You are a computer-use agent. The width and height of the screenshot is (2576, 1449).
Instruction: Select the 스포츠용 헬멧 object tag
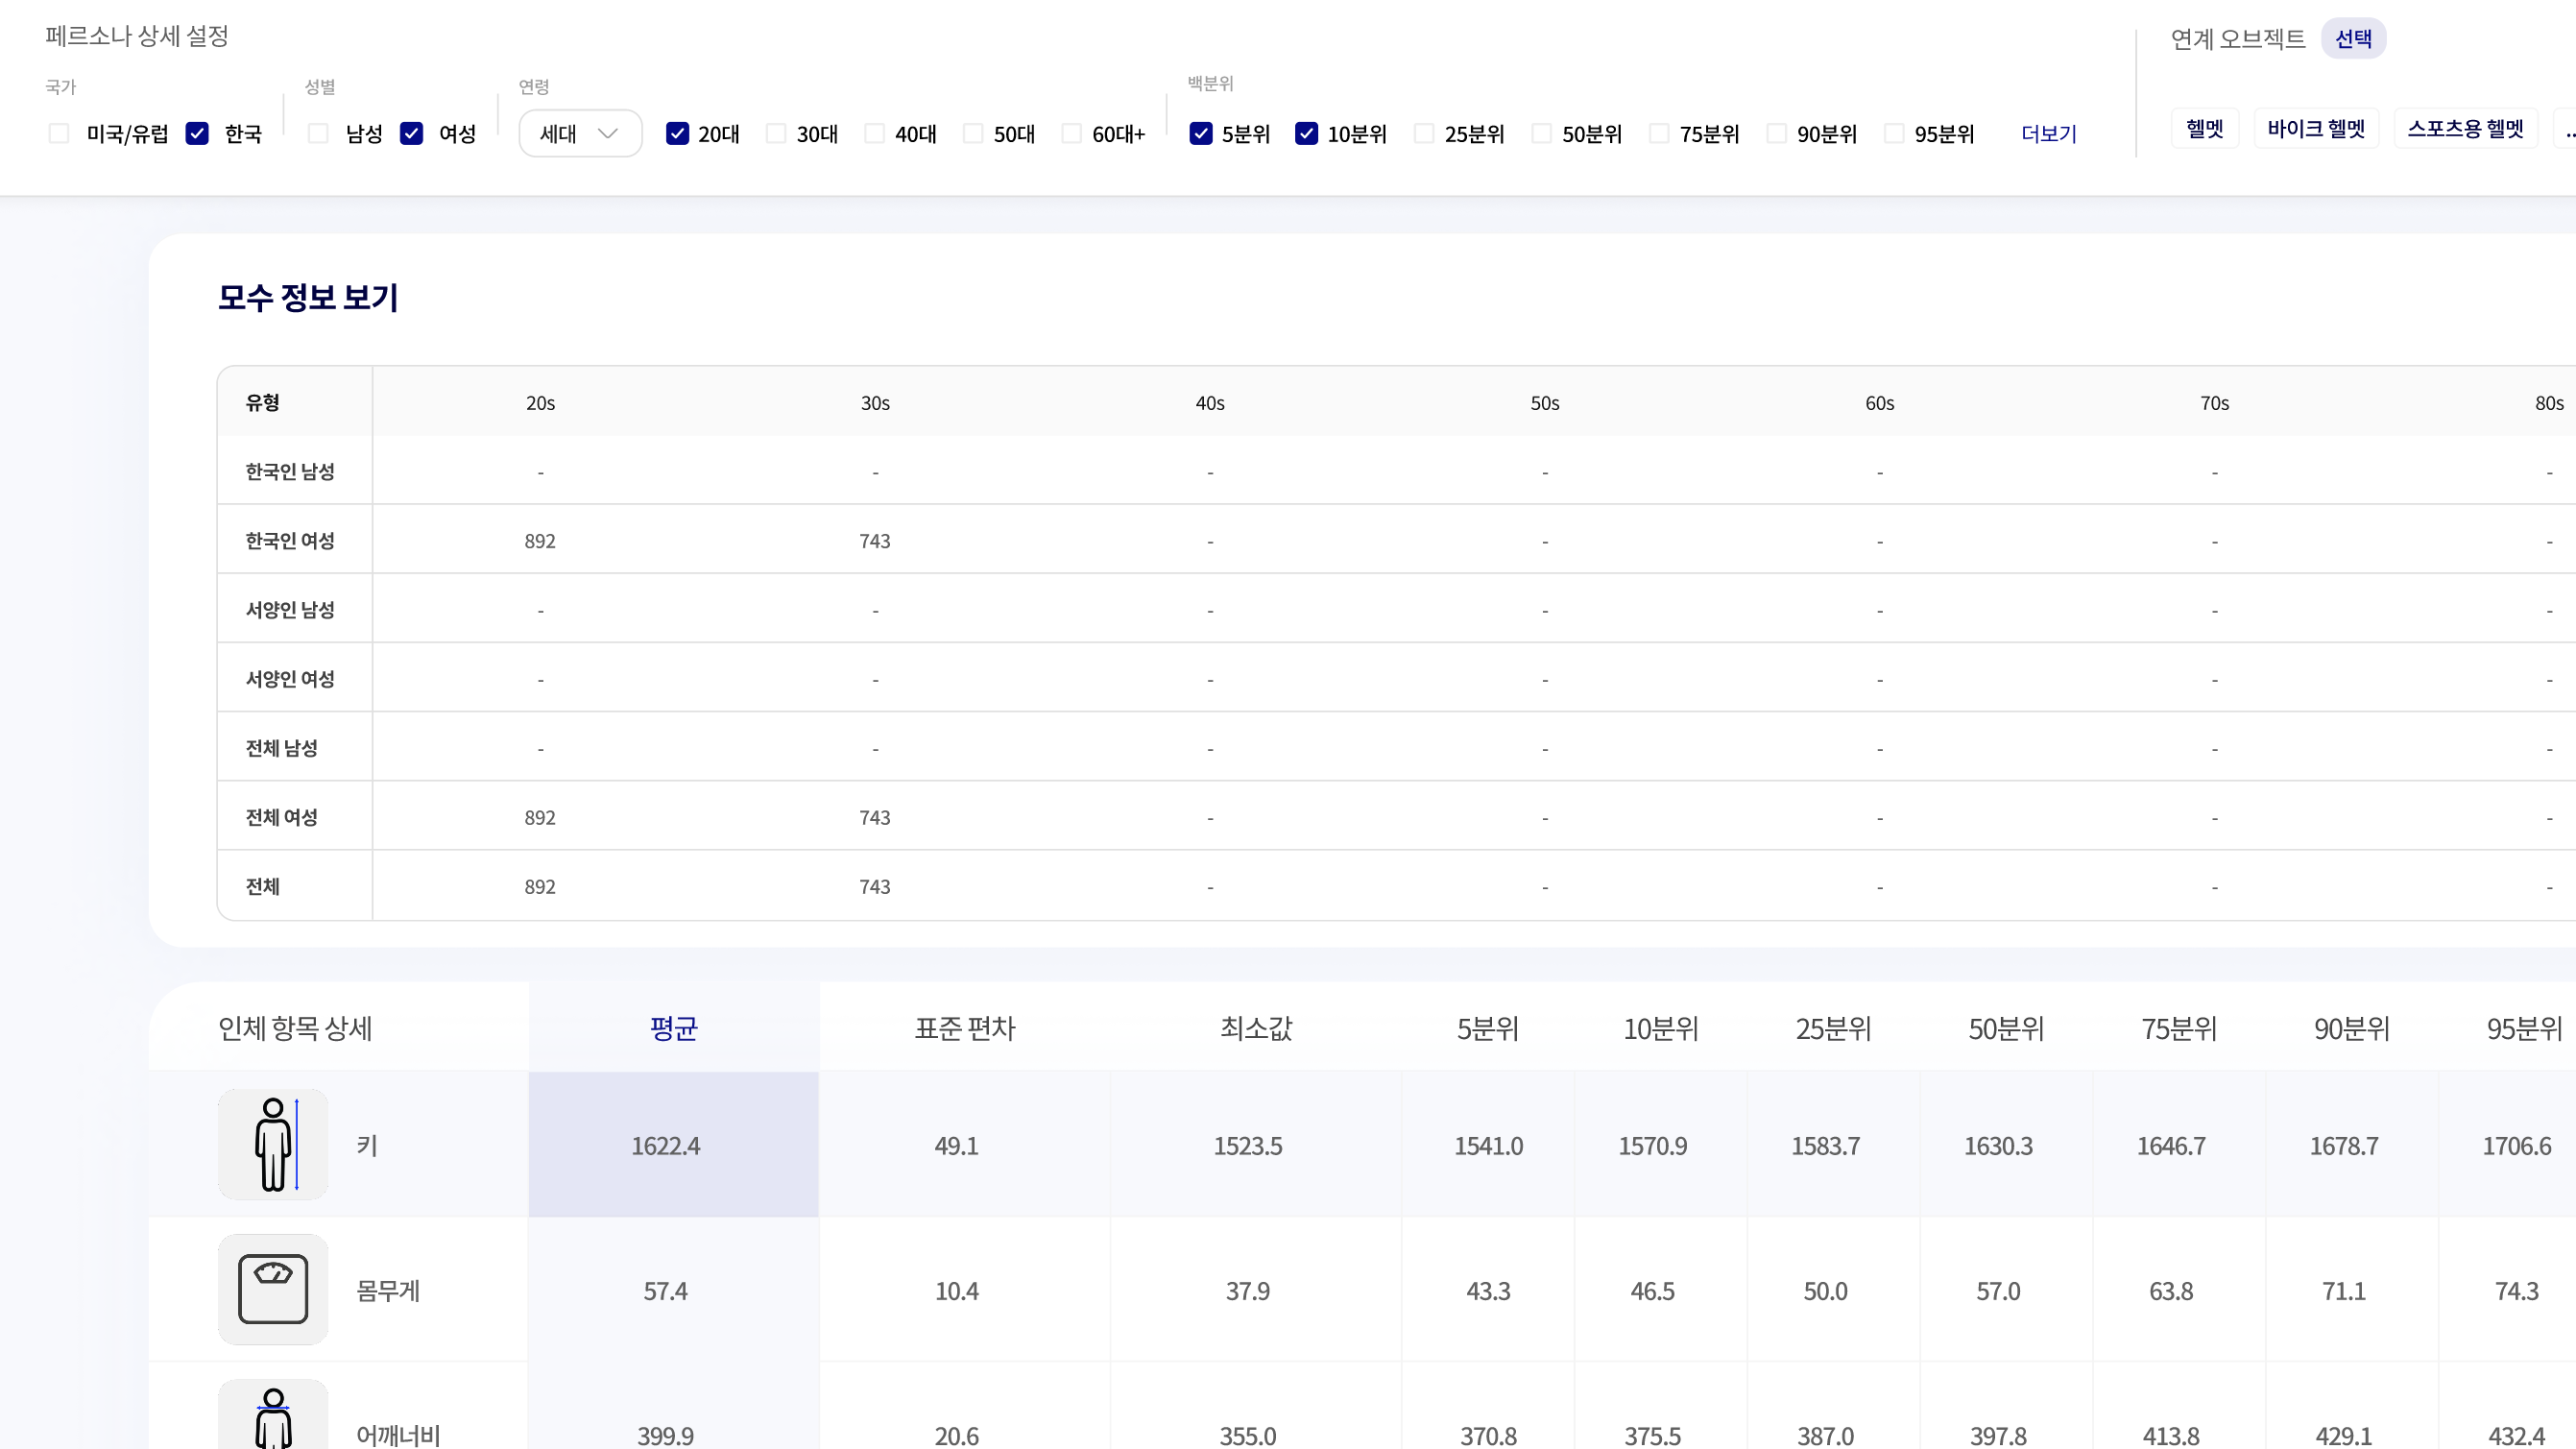2465,129
